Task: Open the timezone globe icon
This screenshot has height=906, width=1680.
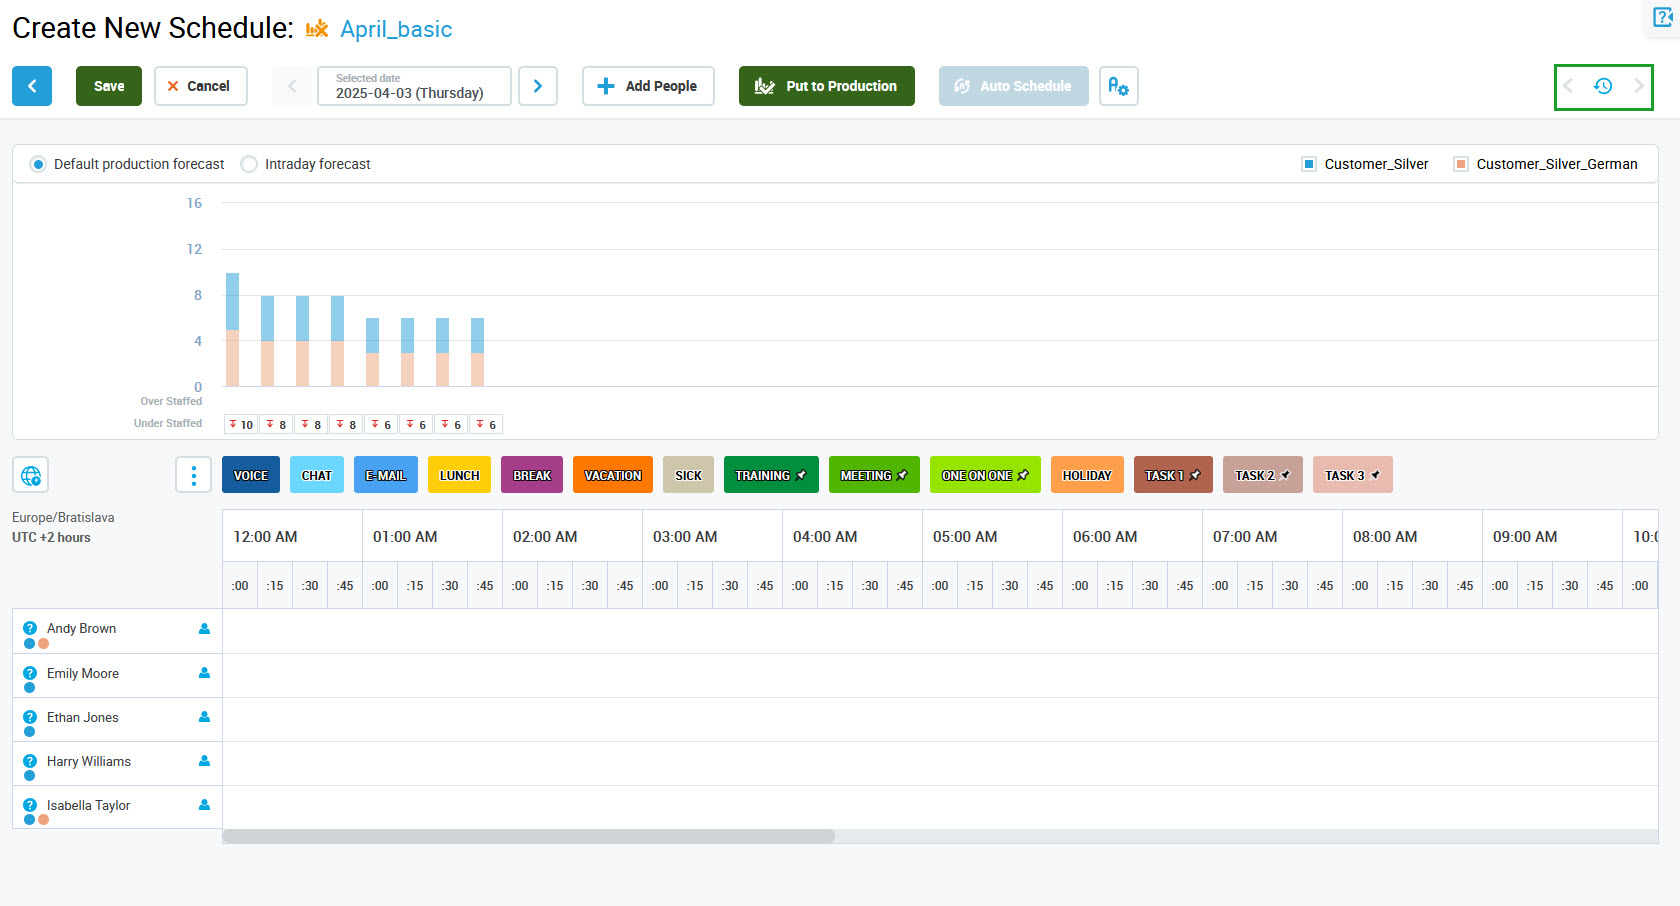Action: 31,475
